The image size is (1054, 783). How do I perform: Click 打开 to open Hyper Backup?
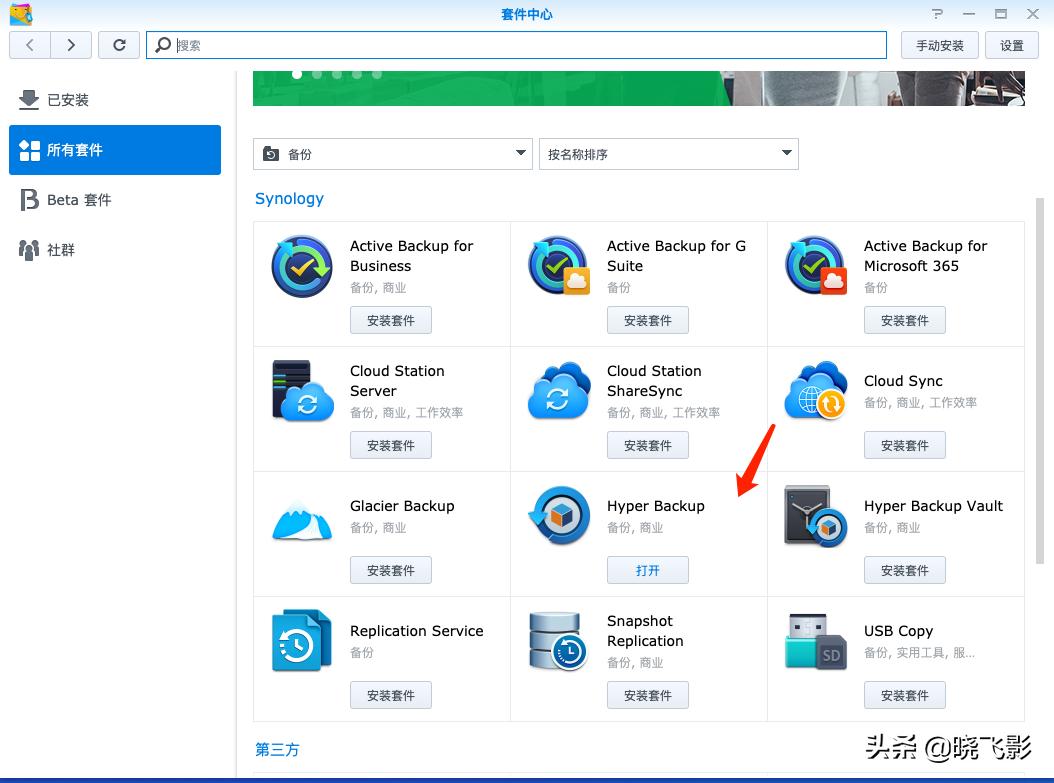click(648, 570)
